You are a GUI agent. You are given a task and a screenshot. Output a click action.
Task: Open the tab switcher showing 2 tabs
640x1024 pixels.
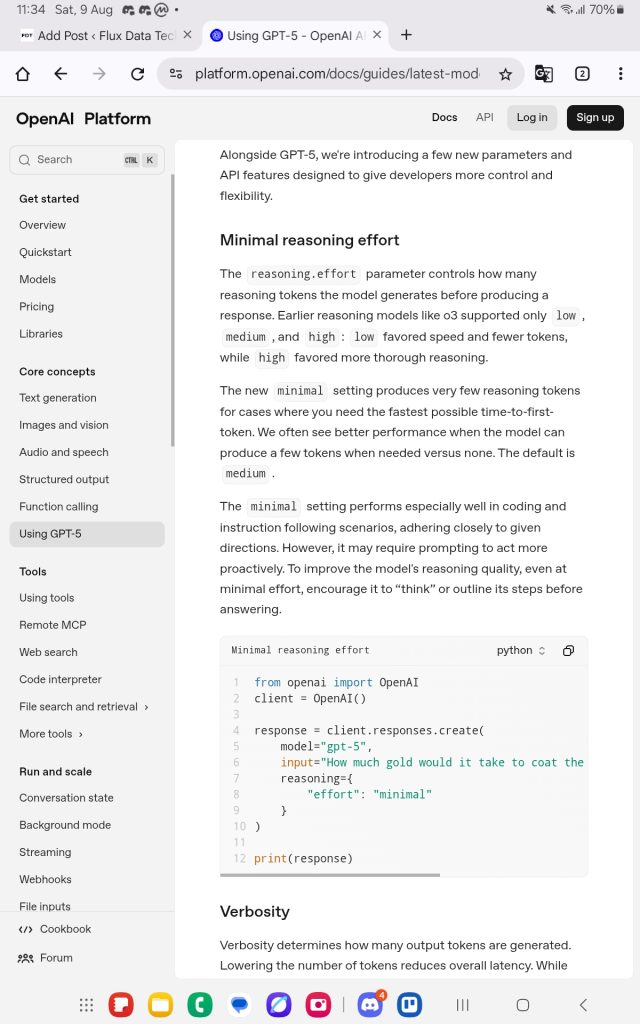[582, 74]
